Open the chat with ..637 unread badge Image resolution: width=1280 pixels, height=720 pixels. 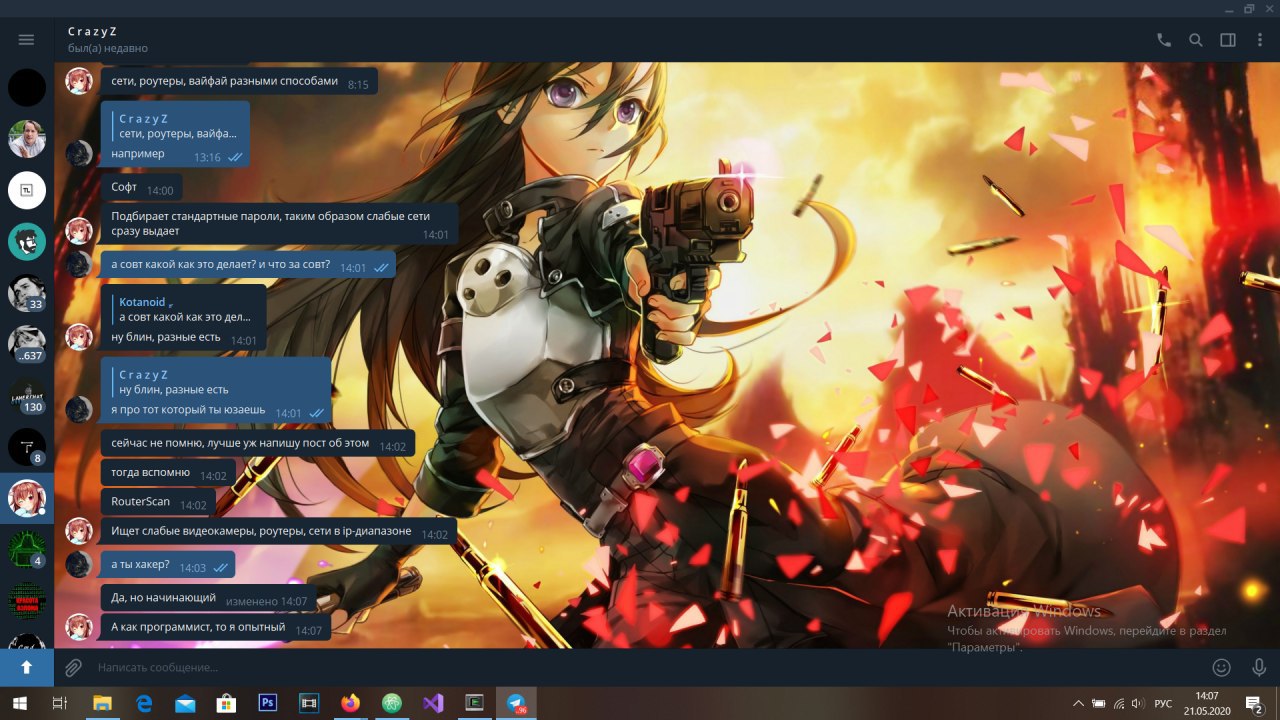point(27,344)
